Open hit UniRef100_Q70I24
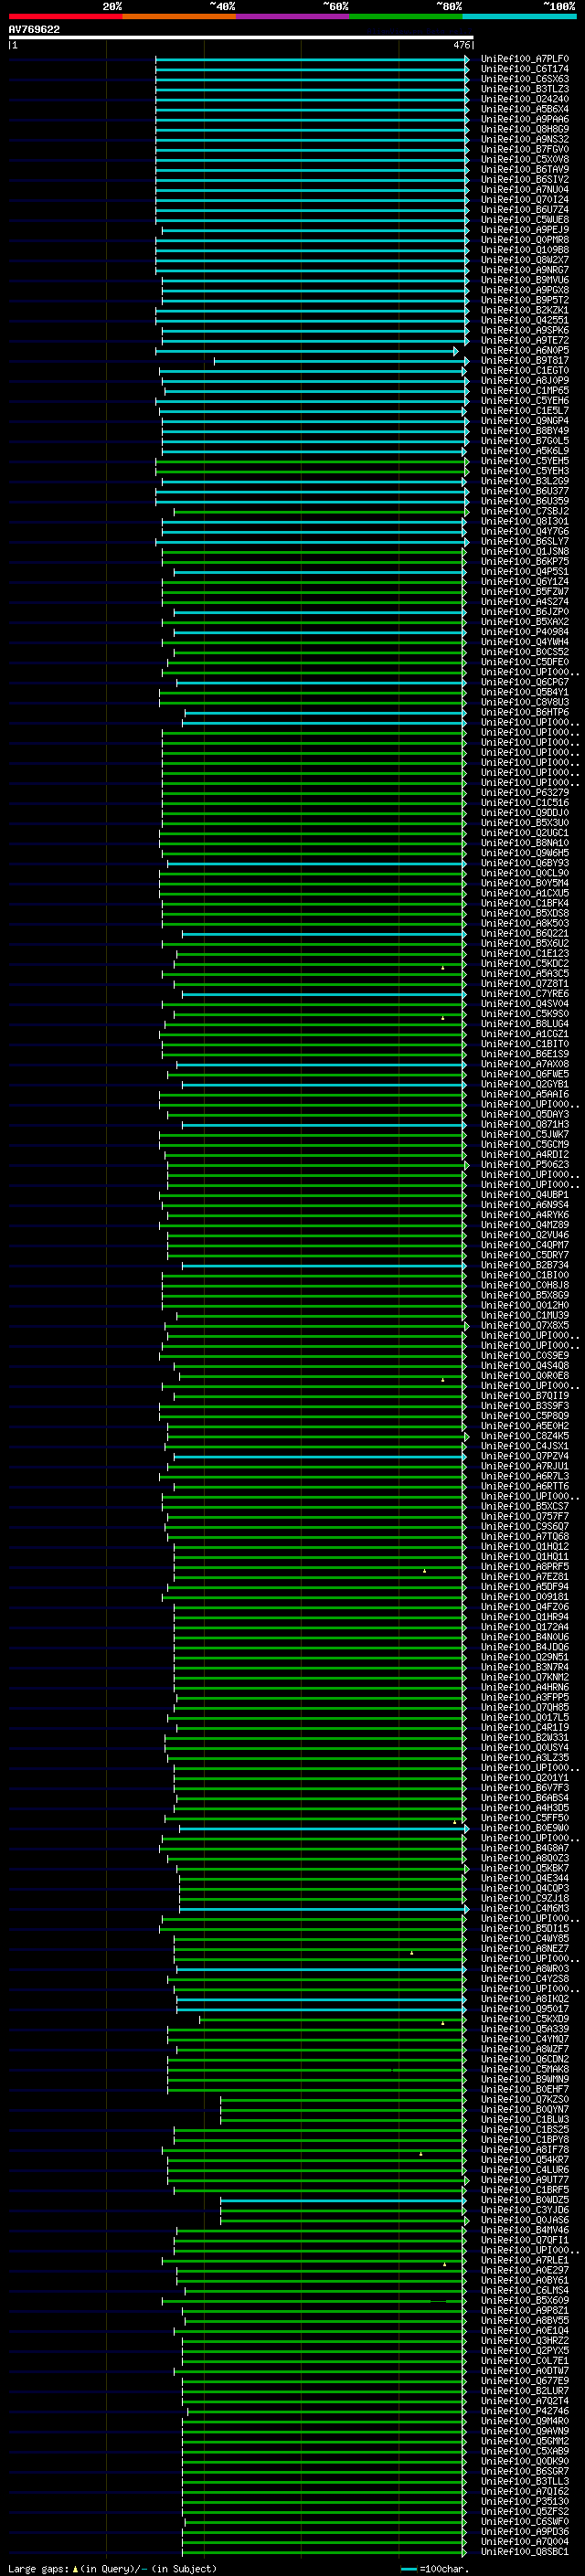Image resolution: width=585 pixels, height=2576 pixels. click(524, 200)
